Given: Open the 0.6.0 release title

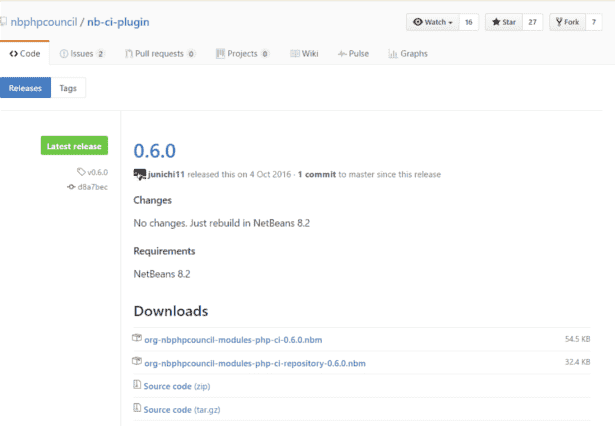Looking at the screenshot, I should [155, 151].
